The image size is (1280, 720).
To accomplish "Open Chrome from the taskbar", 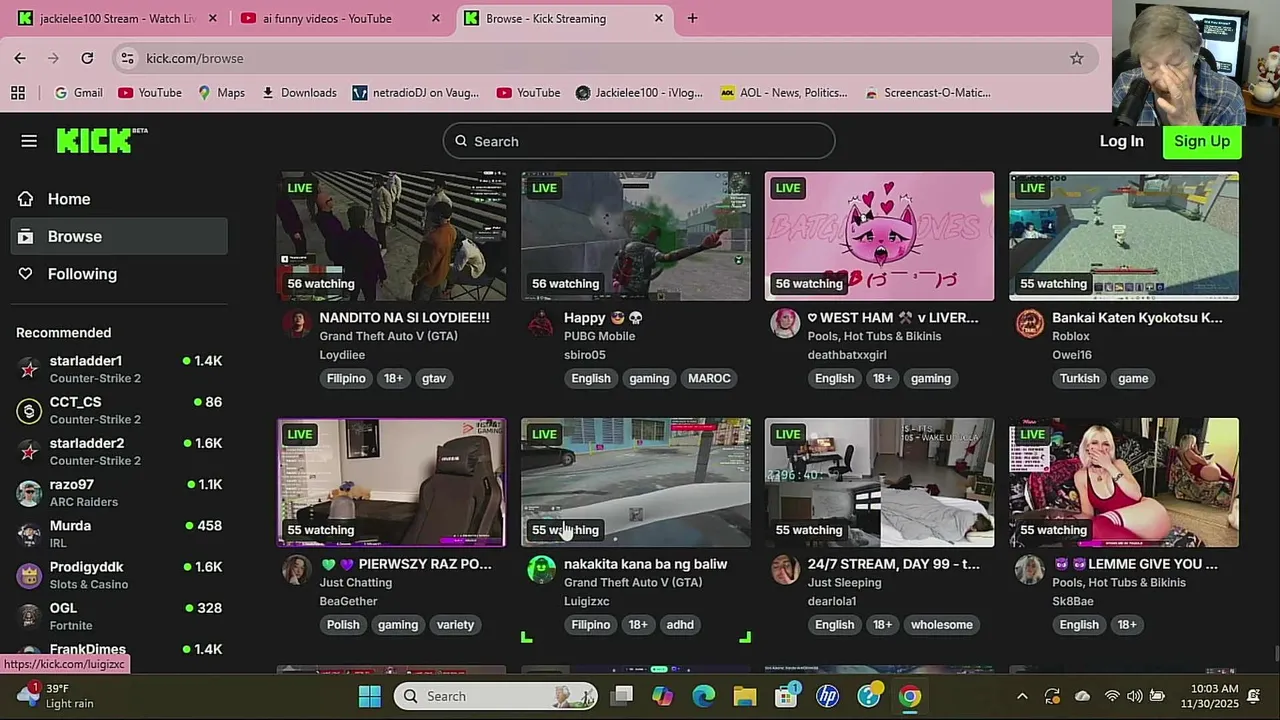I will click(910, 696).
